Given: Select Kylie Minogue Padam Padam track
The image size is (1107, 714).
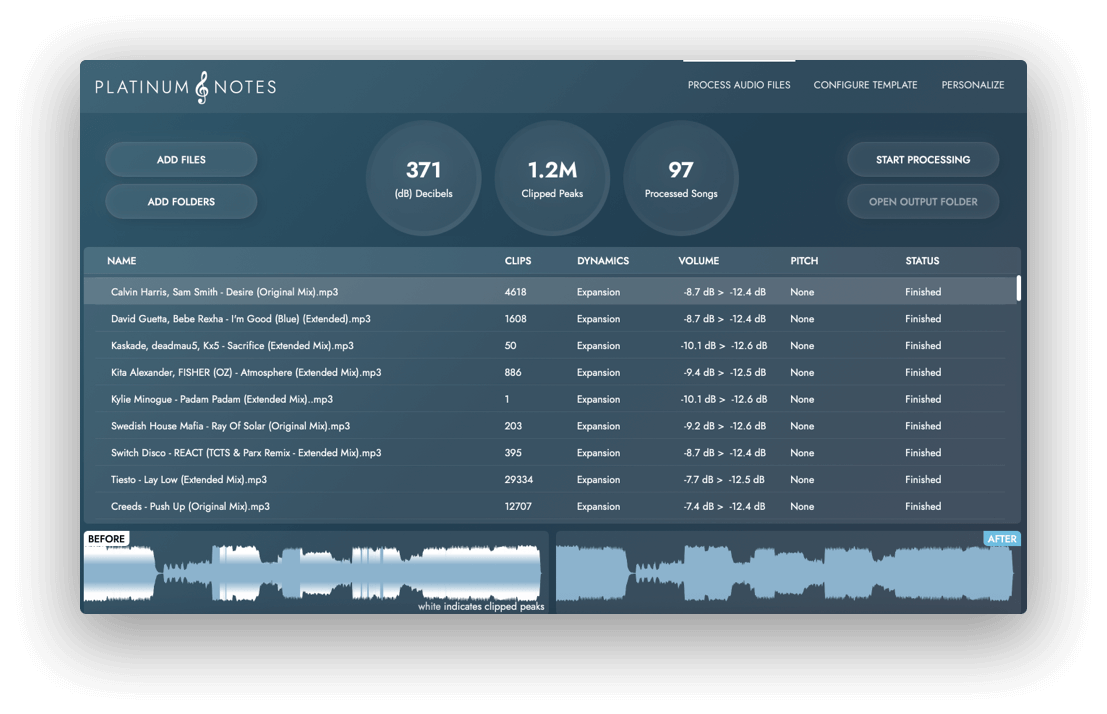Looking at the screenshot, I should click(x=550, y=399).
